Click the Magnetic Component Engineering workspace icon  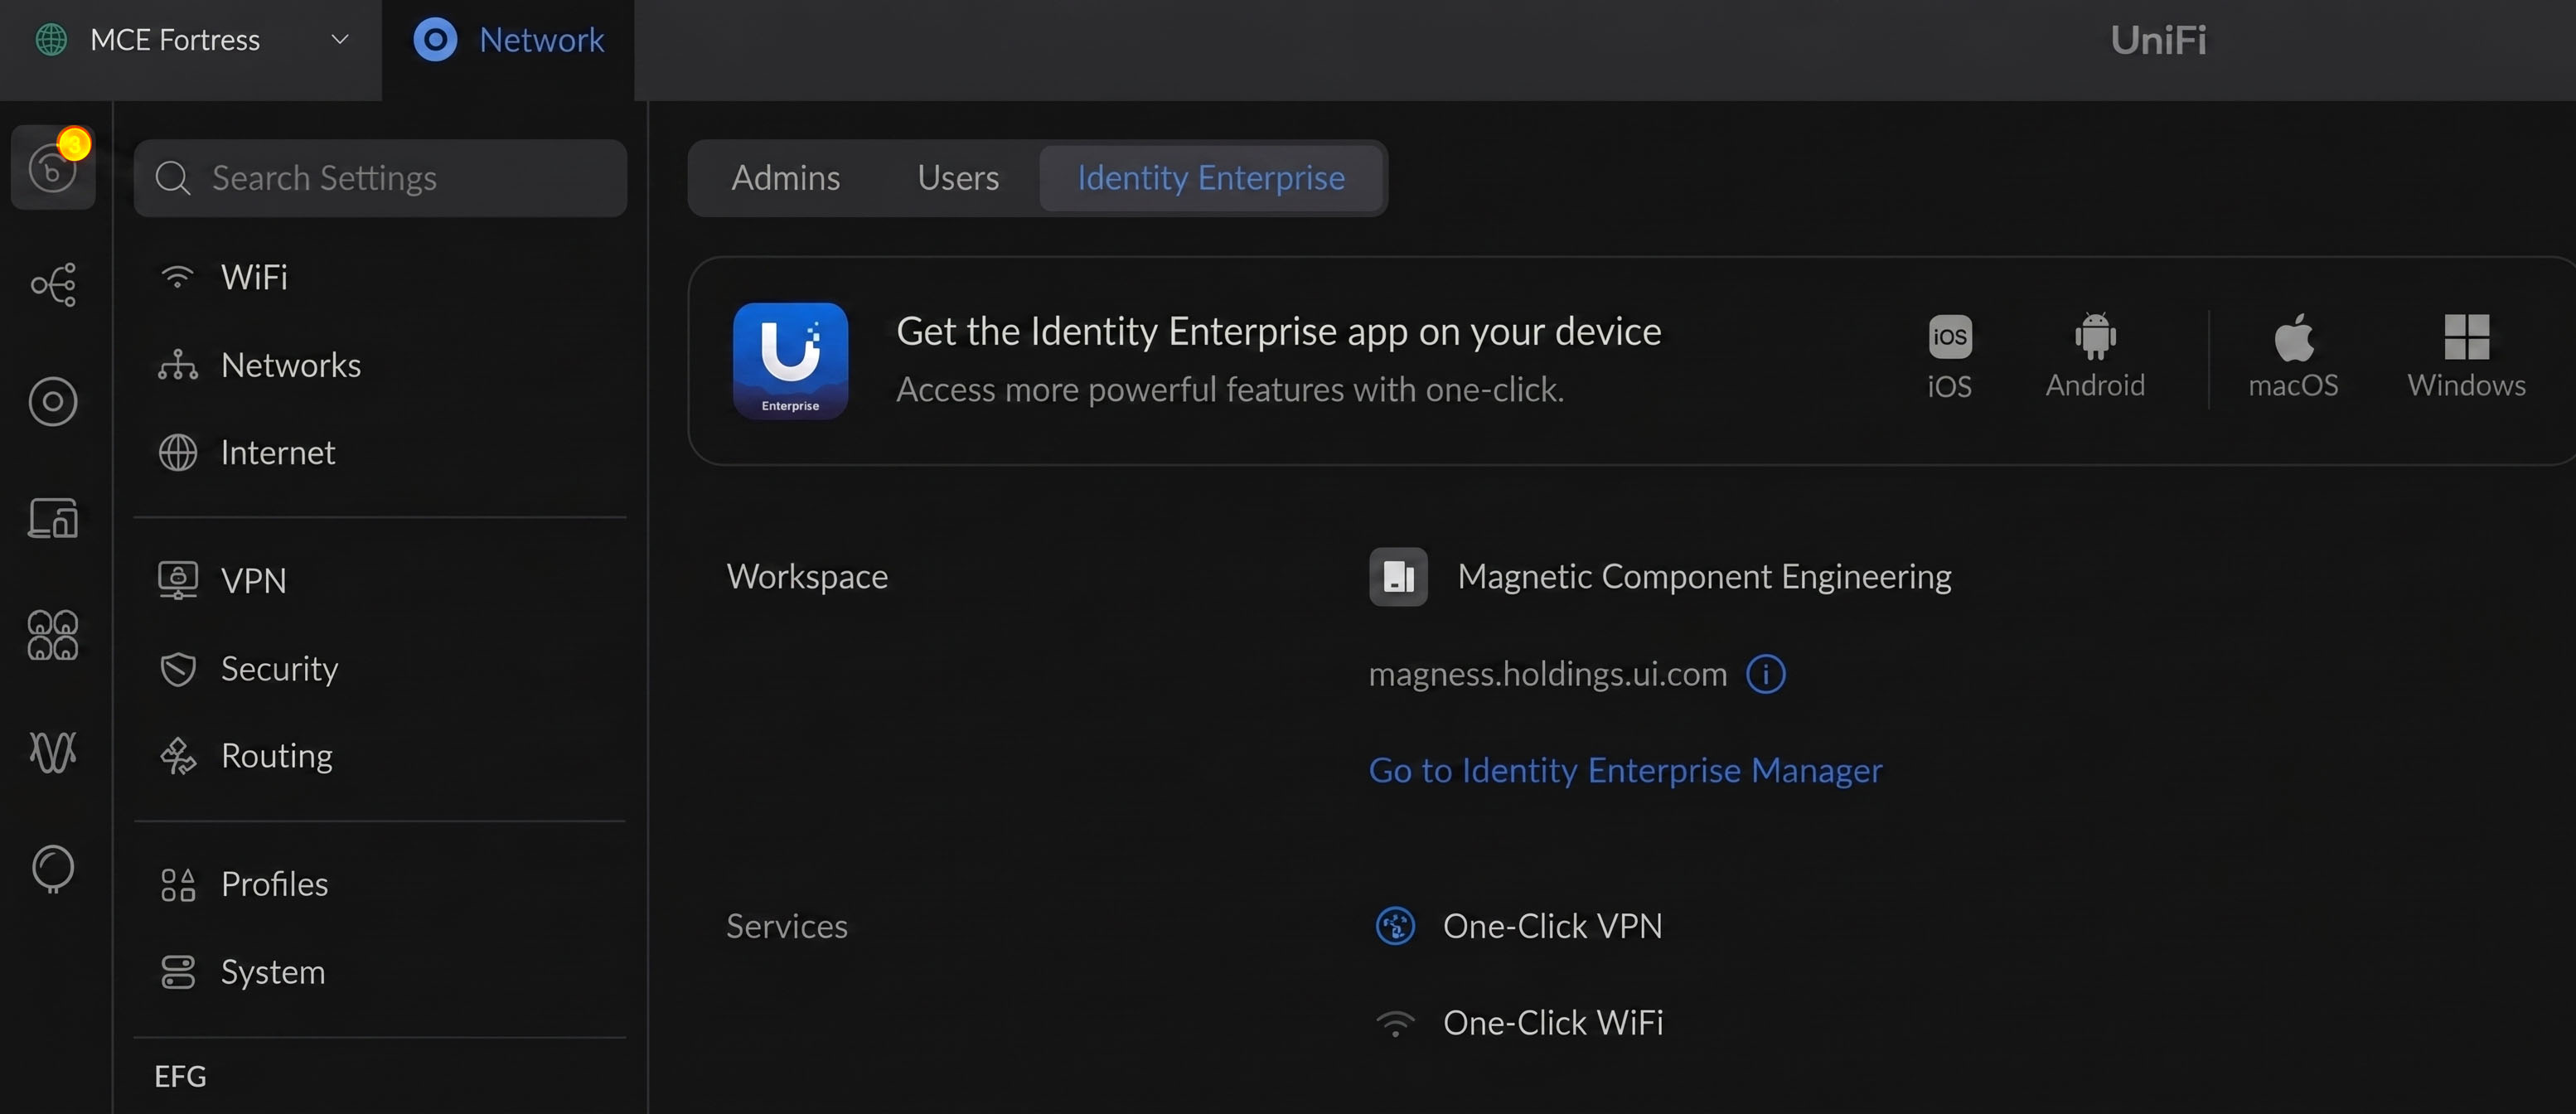coord(1398,577)
